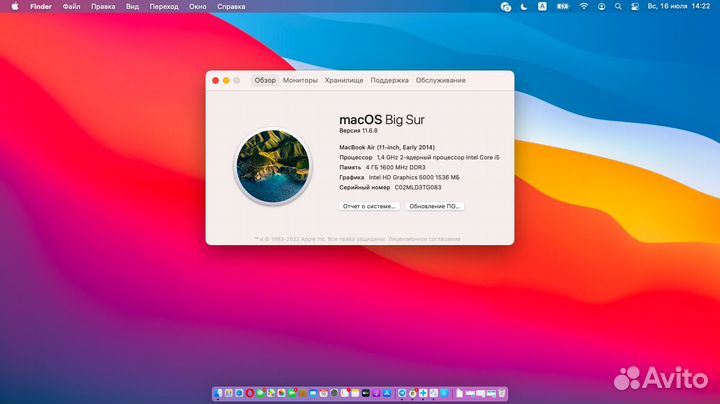Click the 'Intel Core i5' processor line
The image size is (720, 404).
coord(419,157)
